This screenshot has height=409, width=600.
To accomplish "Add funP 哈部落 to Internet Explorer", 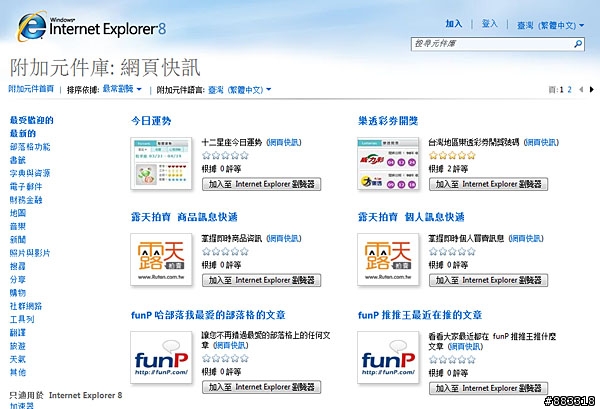I will click(x=261, y=387).
